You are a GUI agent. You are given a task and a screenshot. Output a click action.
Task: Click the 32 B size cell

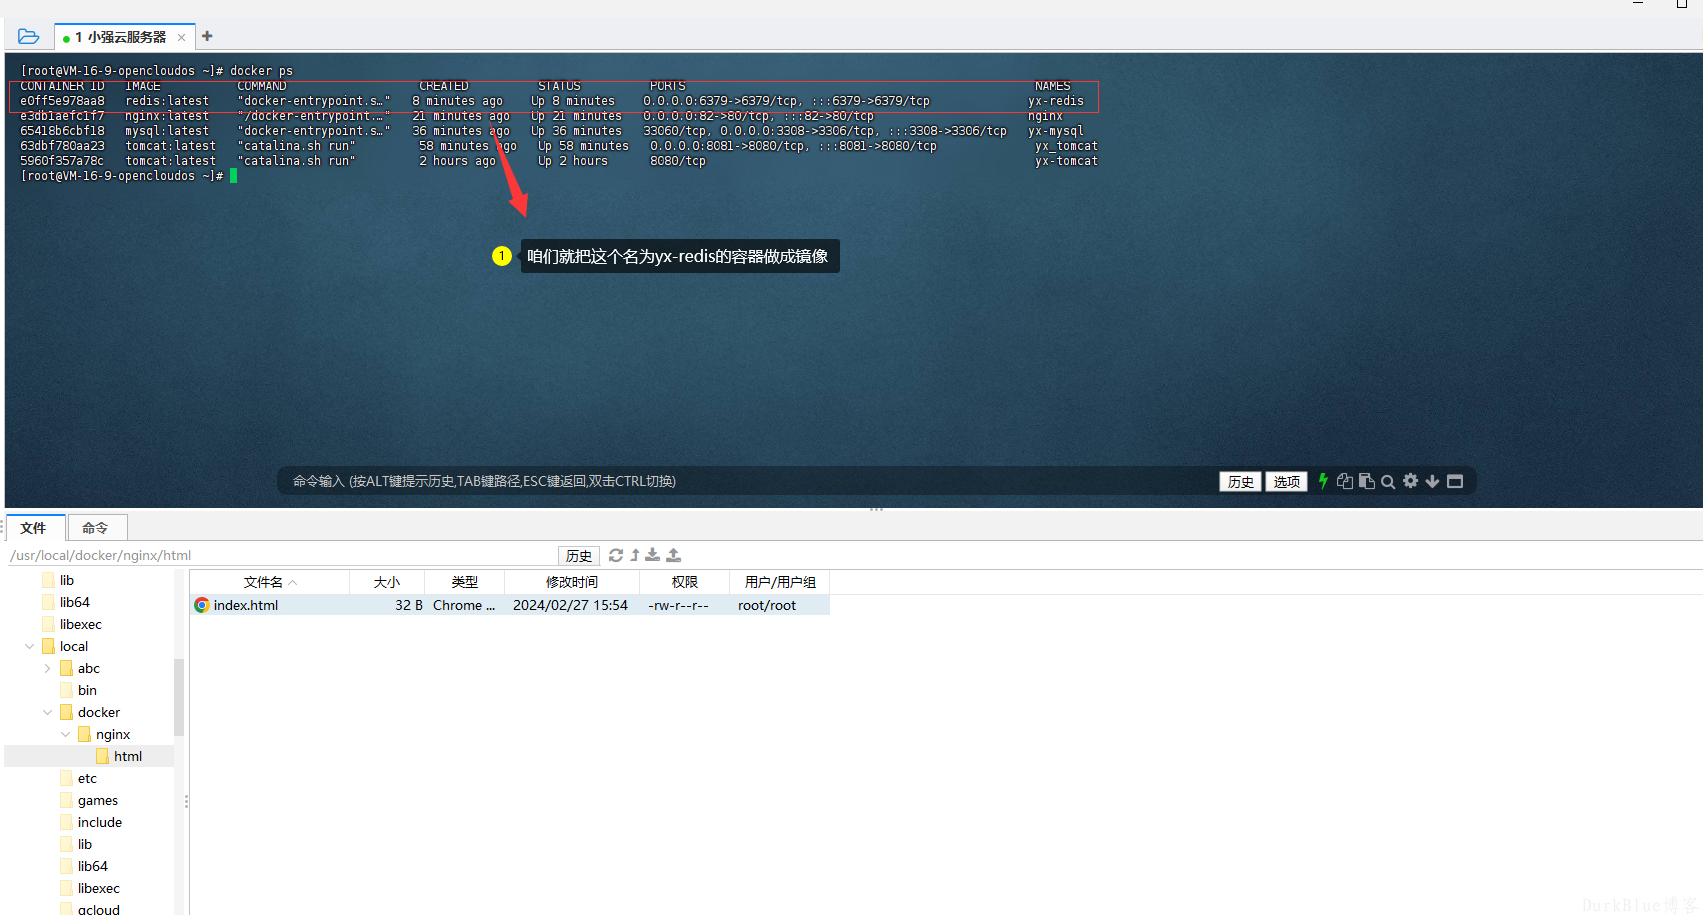(408, 605)
